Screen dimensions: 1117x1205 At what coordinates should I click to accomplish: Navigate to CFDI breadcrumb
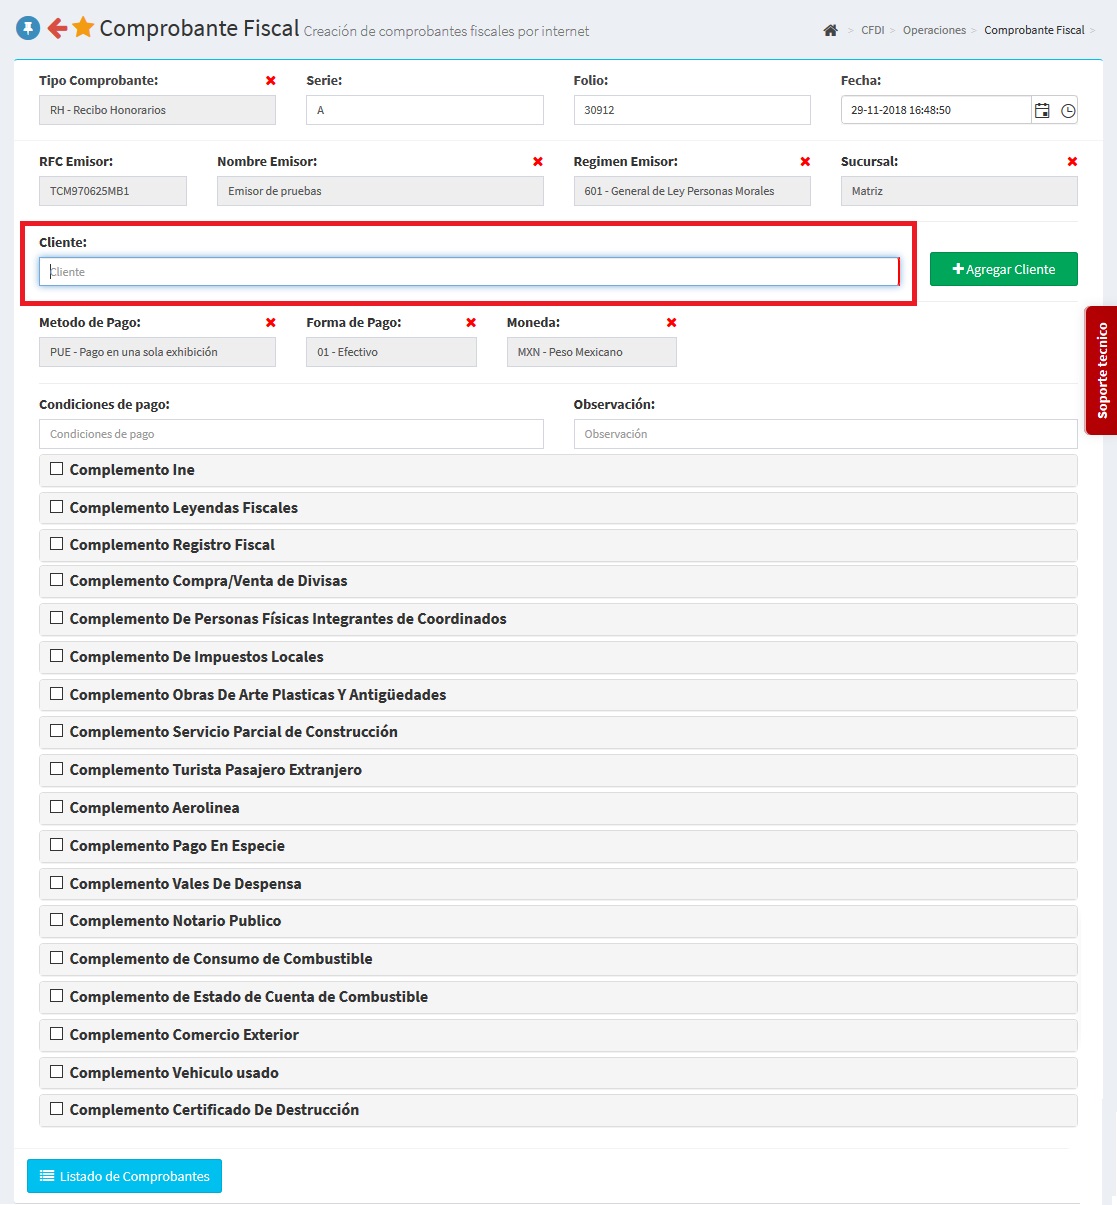click(872, 30)
